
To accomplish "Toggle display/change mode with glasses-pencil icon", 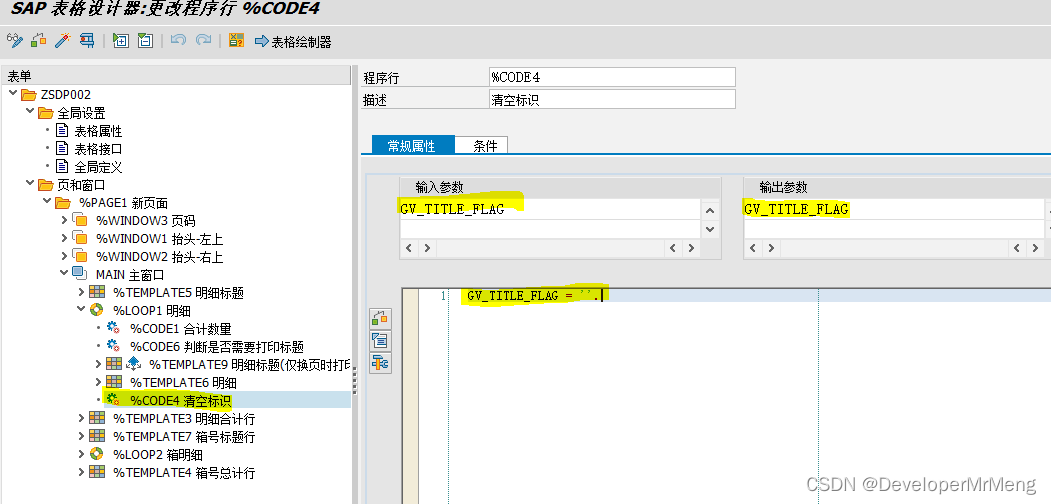I will (x=15, y=41).
